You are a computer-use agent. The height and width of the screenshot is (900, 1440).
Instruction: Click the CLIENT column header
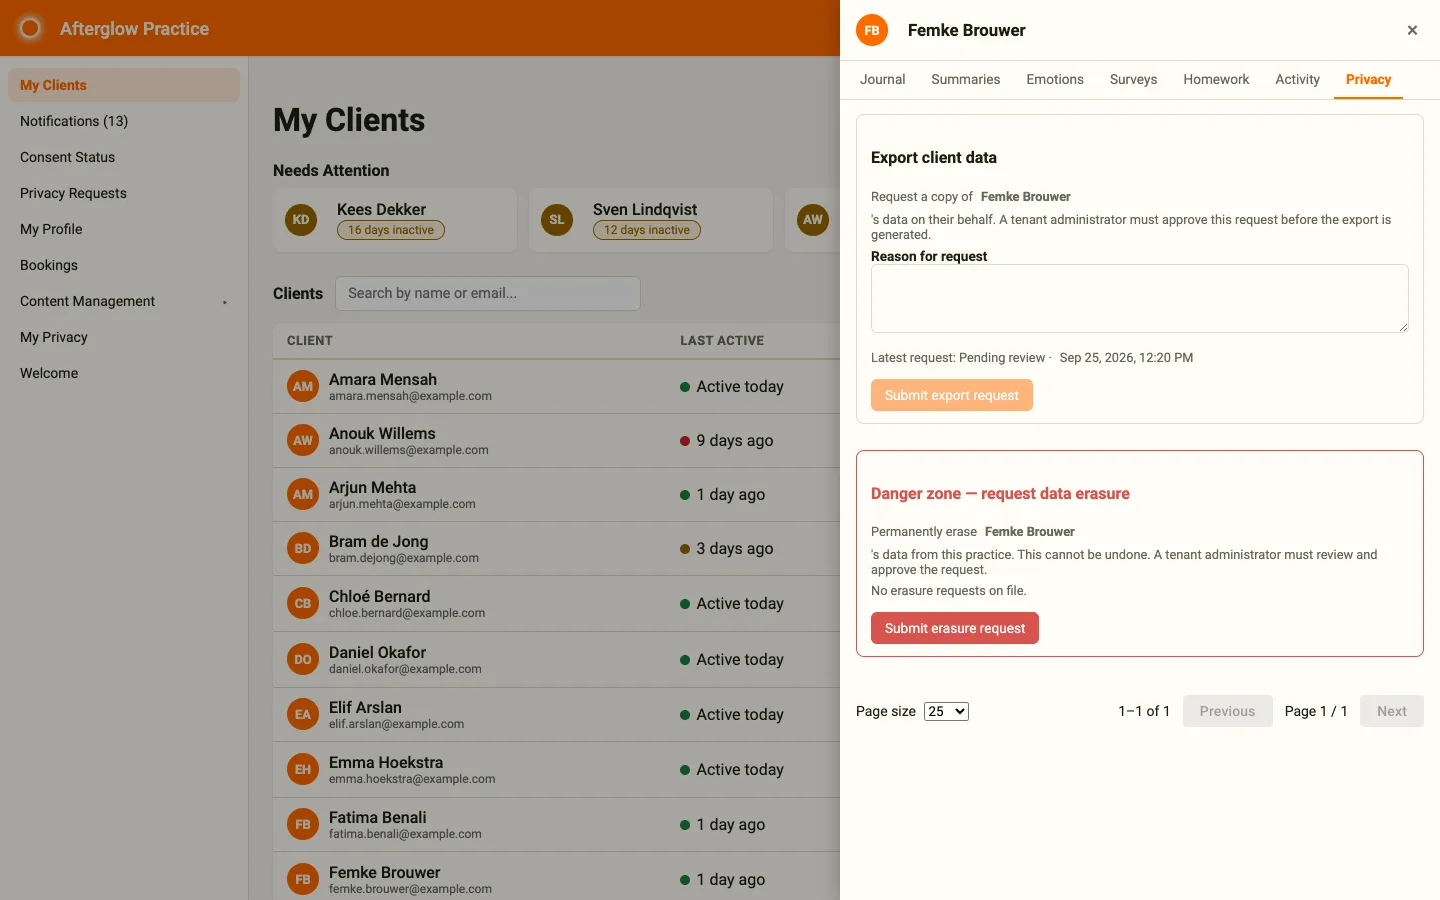(310, 340)
